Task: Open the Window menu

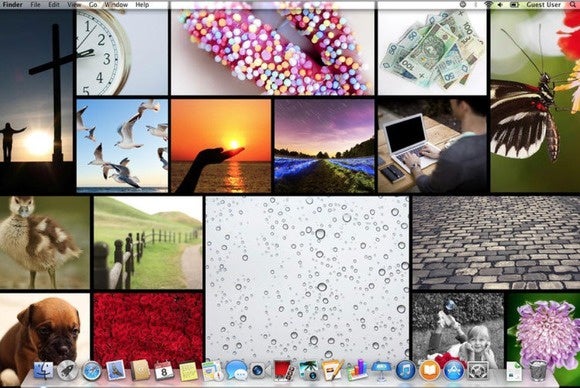Action: (116, 5)
